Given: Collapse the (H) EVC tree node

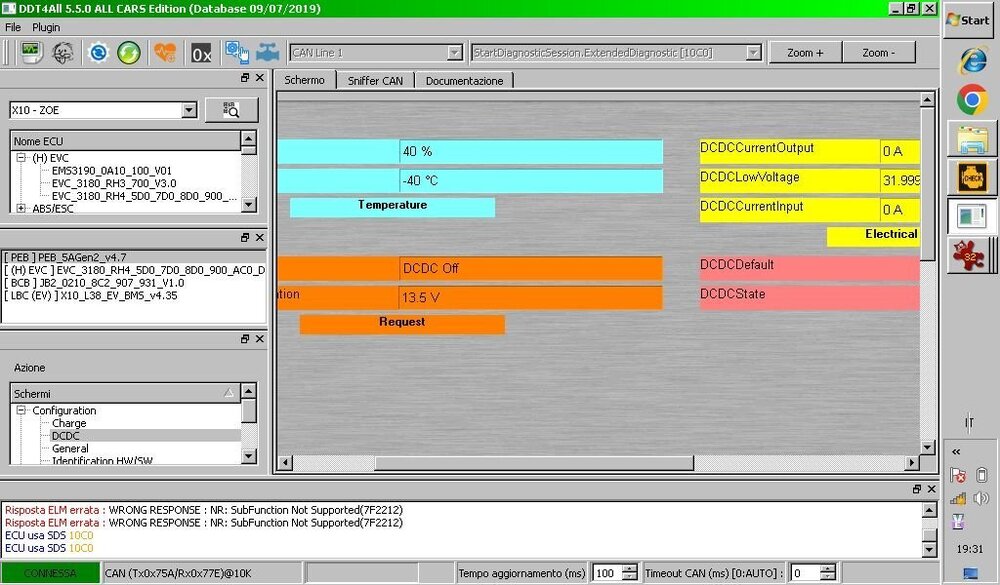Looking at the screenshot, I should click(22, 158).
